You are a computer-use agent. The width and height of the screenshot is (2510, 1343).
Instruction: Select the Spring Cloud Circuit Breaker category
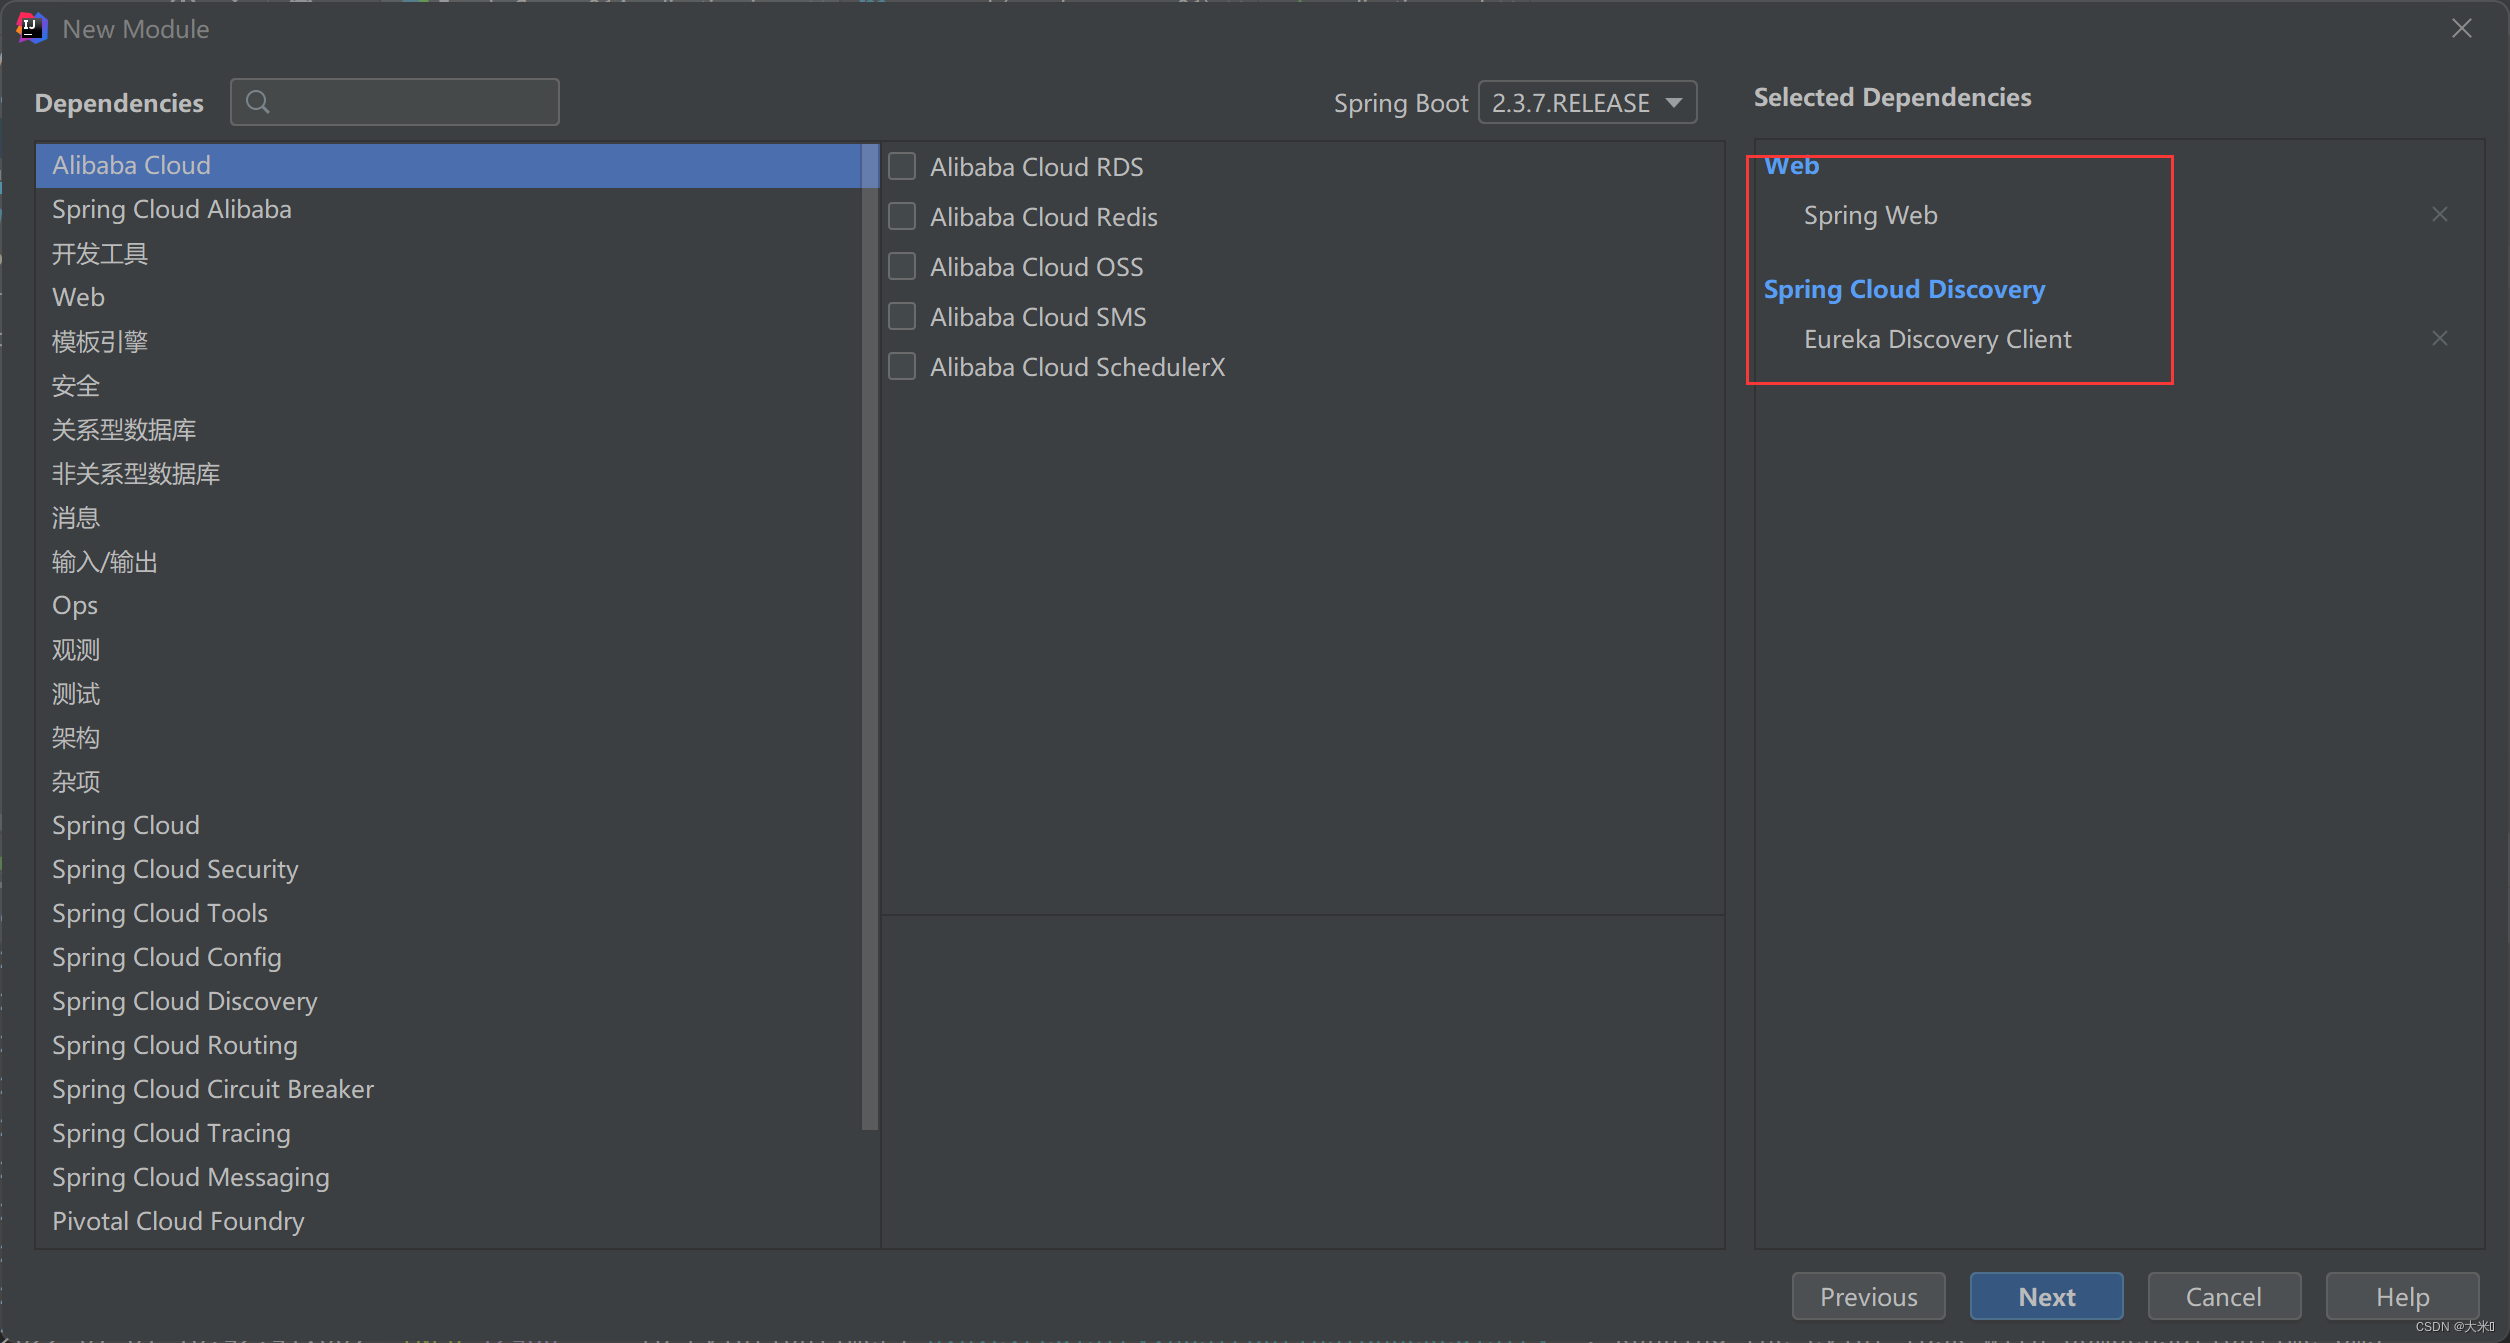448,1089
